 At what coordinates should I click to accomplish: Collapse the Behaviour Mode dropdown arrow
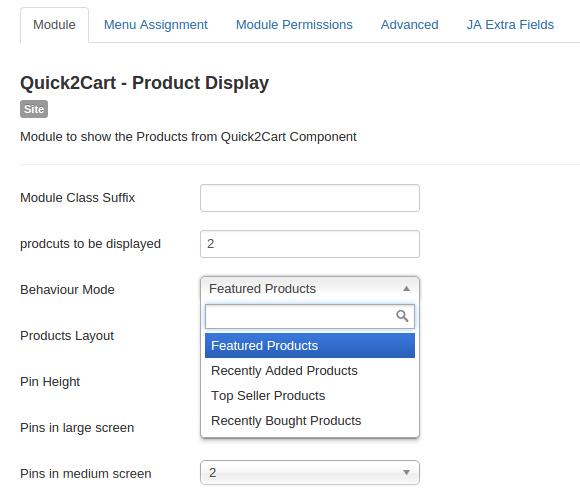[x=406, y=289]
